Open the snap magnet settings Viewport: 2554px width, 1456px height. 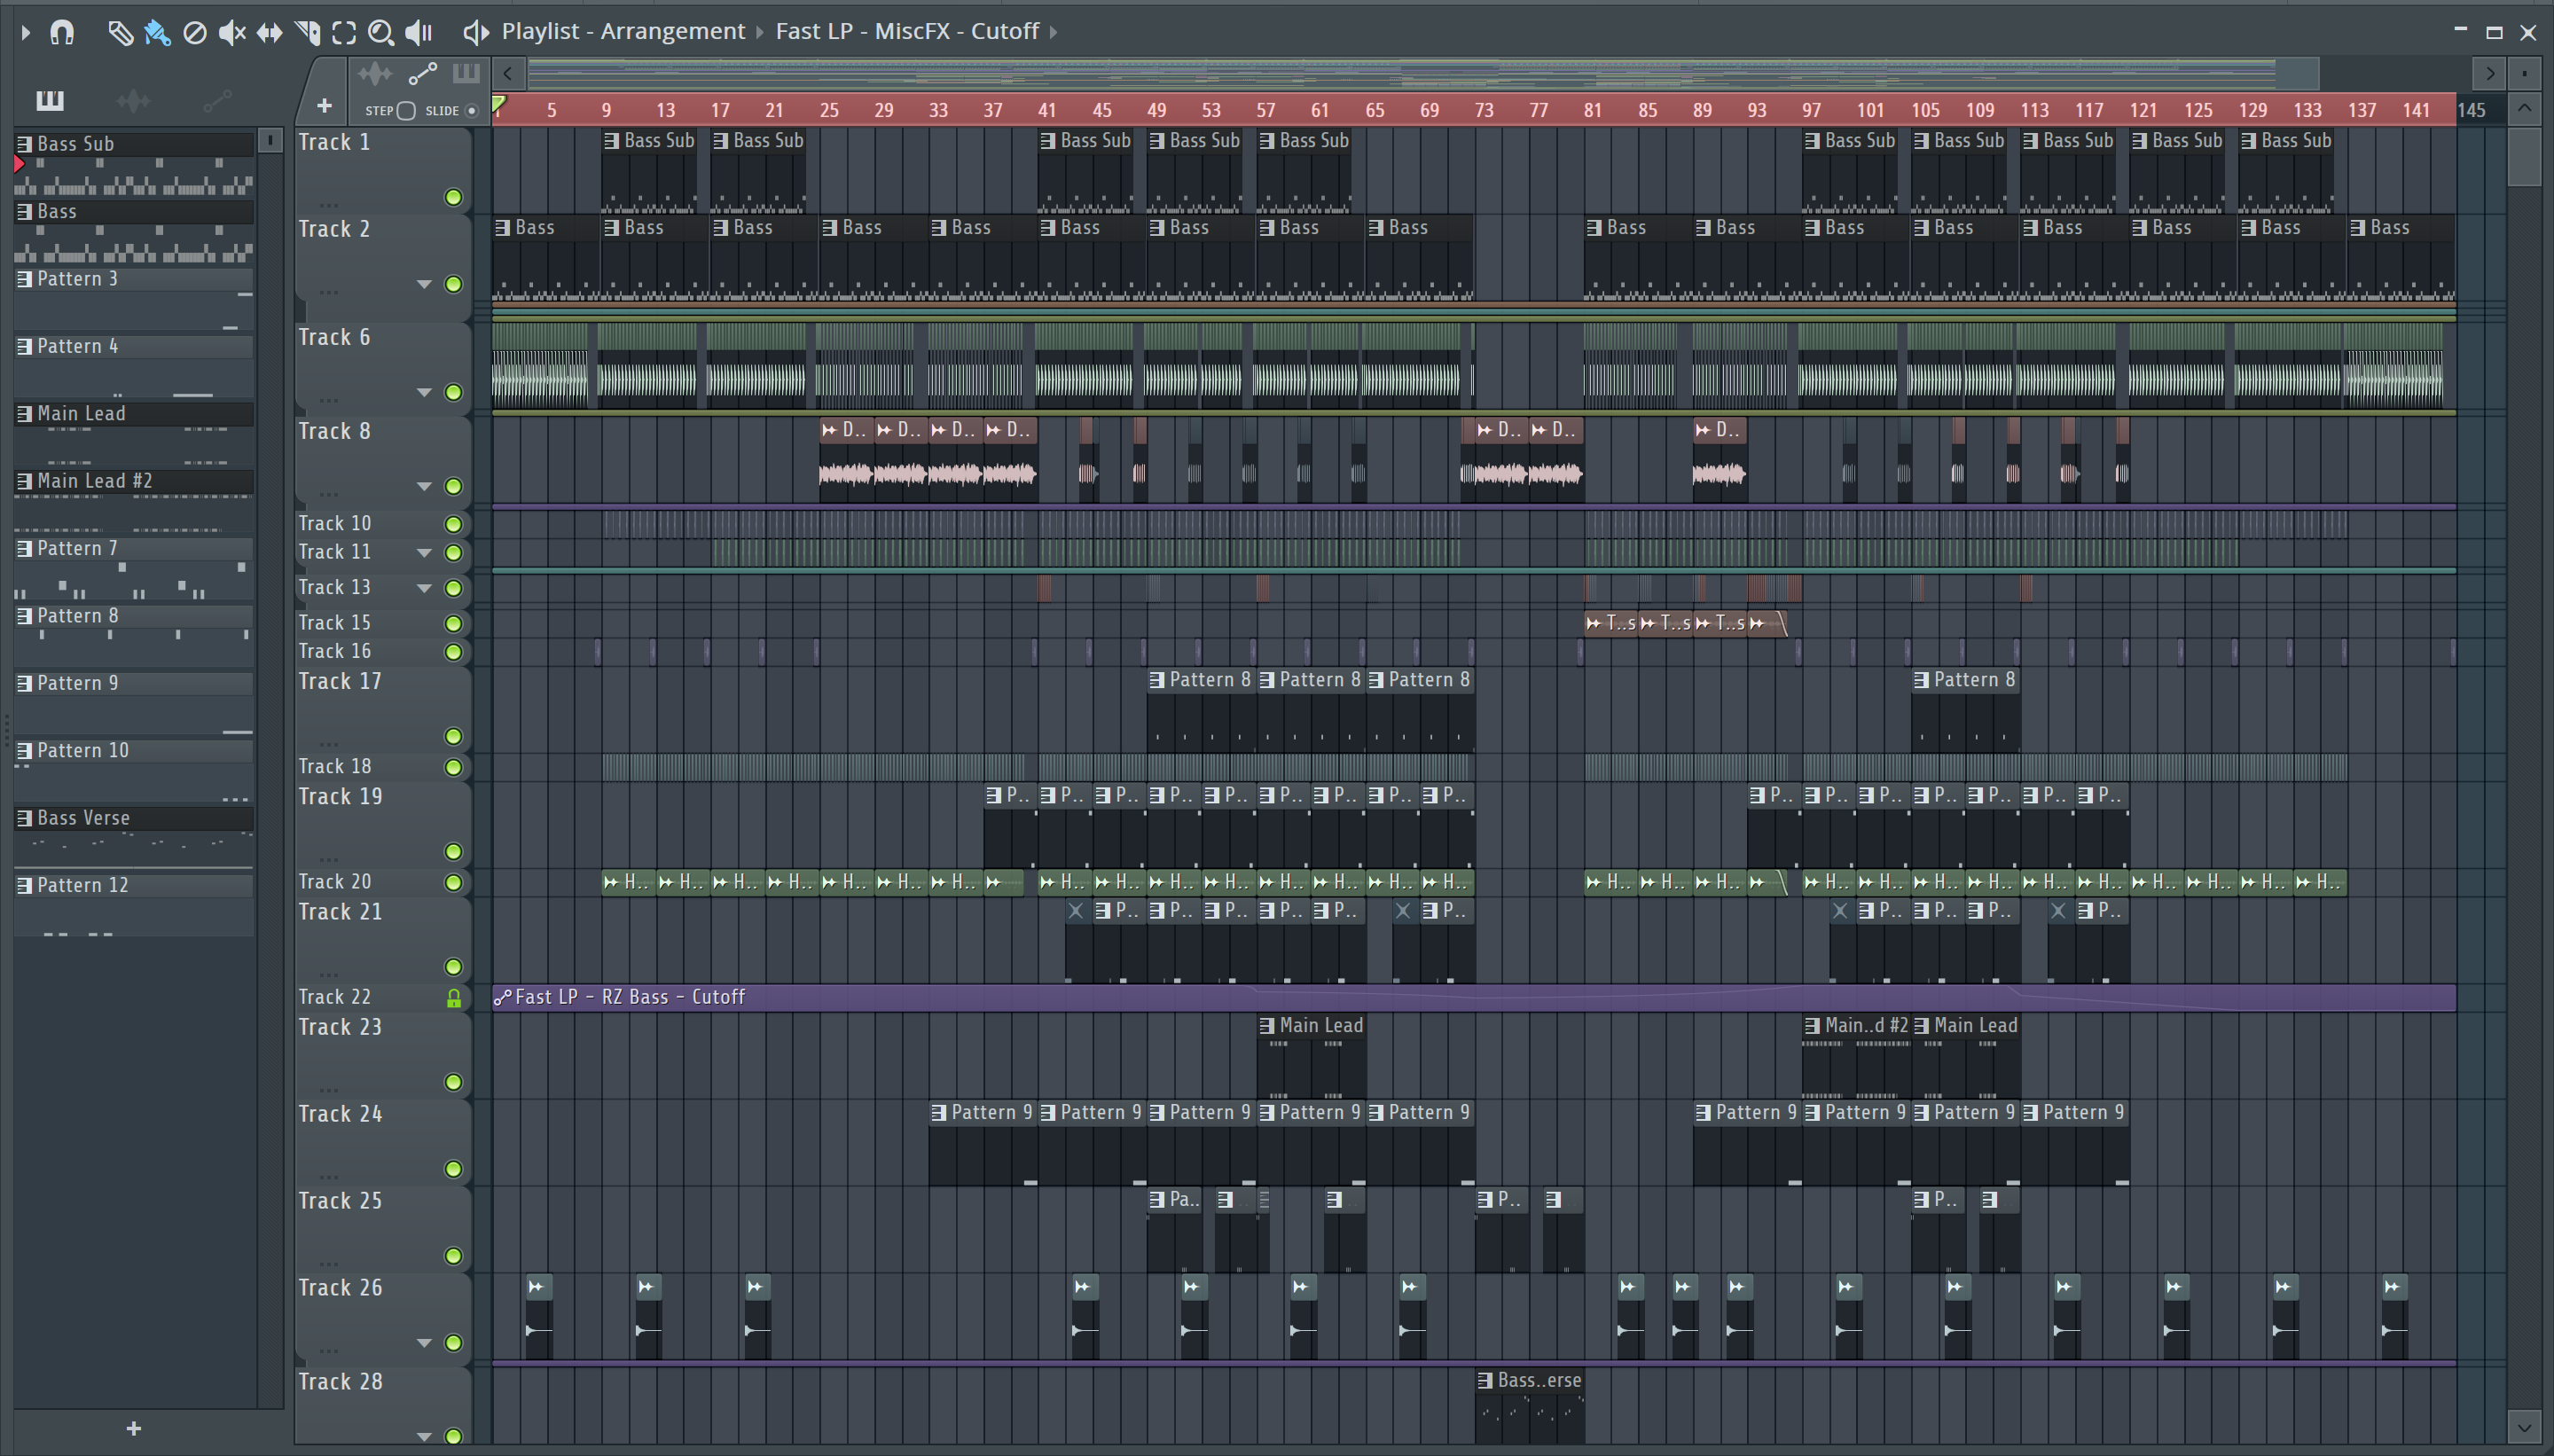point(62,33)
